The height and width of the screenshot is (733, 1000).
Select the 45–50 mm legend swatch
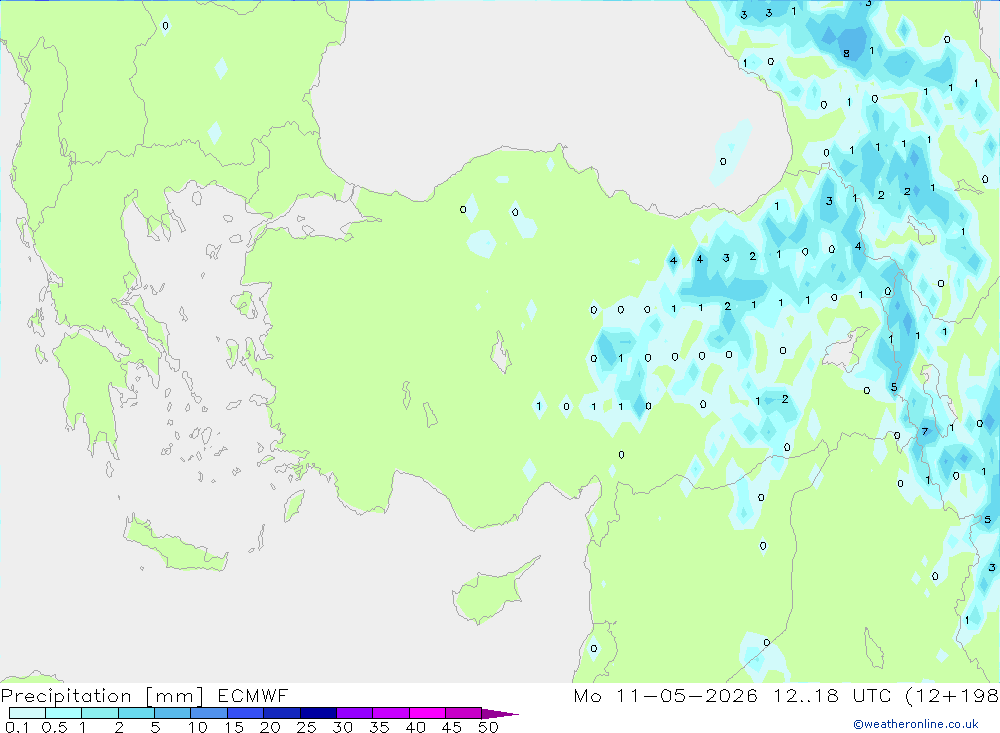(x=464, y=713)
